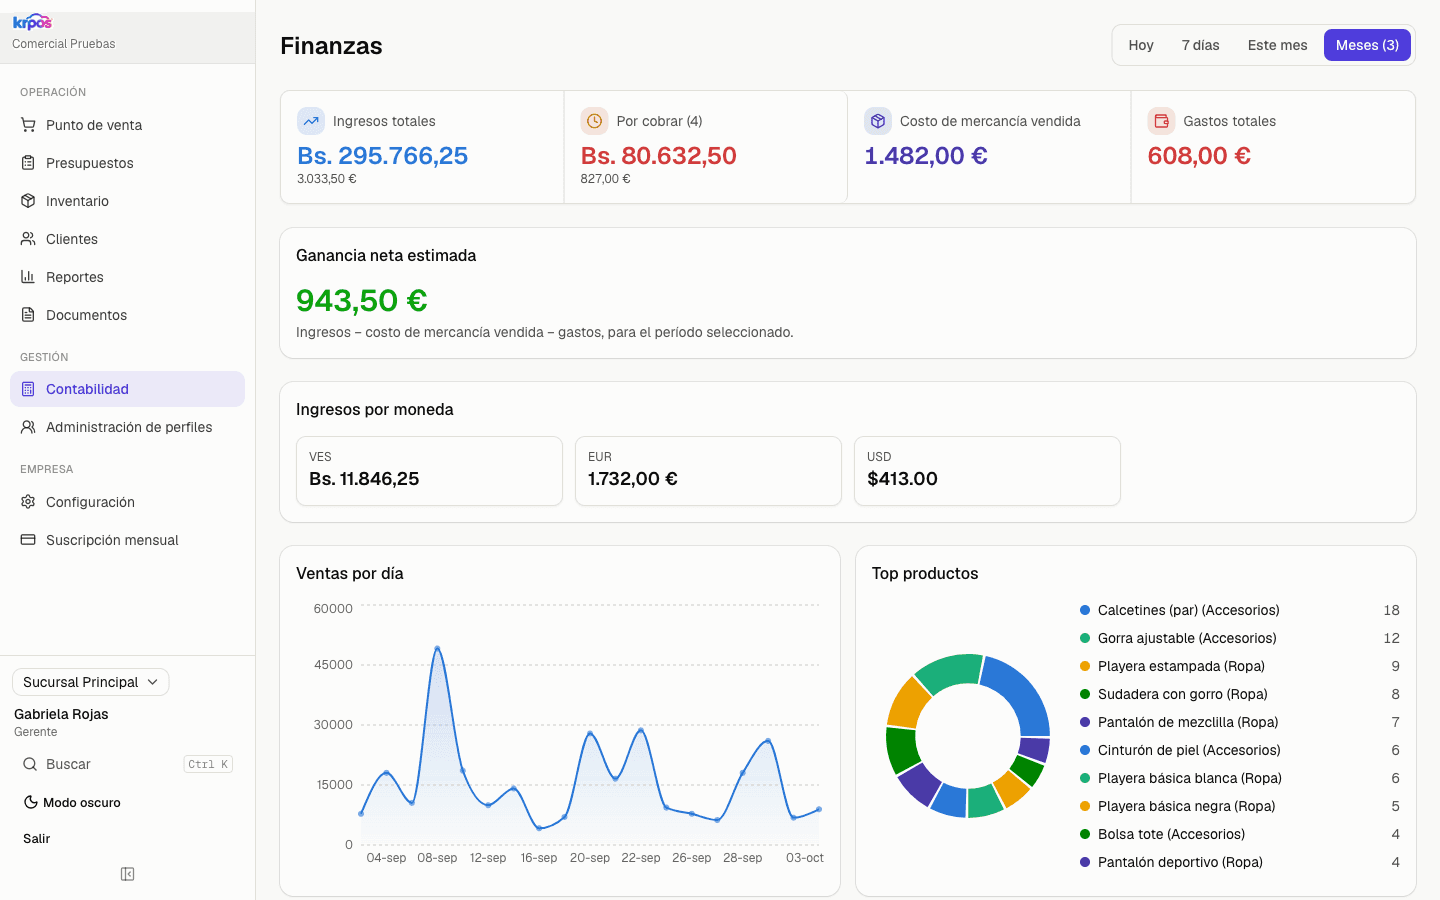Select the Hoy period filter
Viewport: 1440px width, 900px height.
point(1141,45)
